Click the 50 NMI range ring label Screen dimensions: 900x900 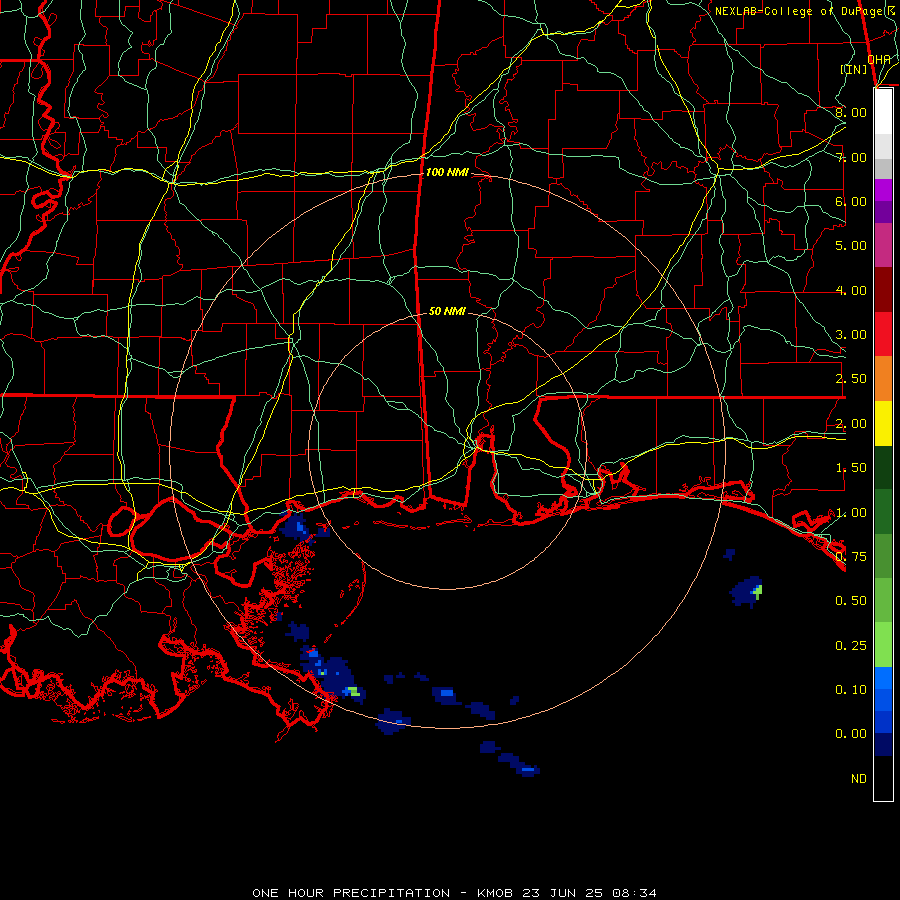click(447, 311)
